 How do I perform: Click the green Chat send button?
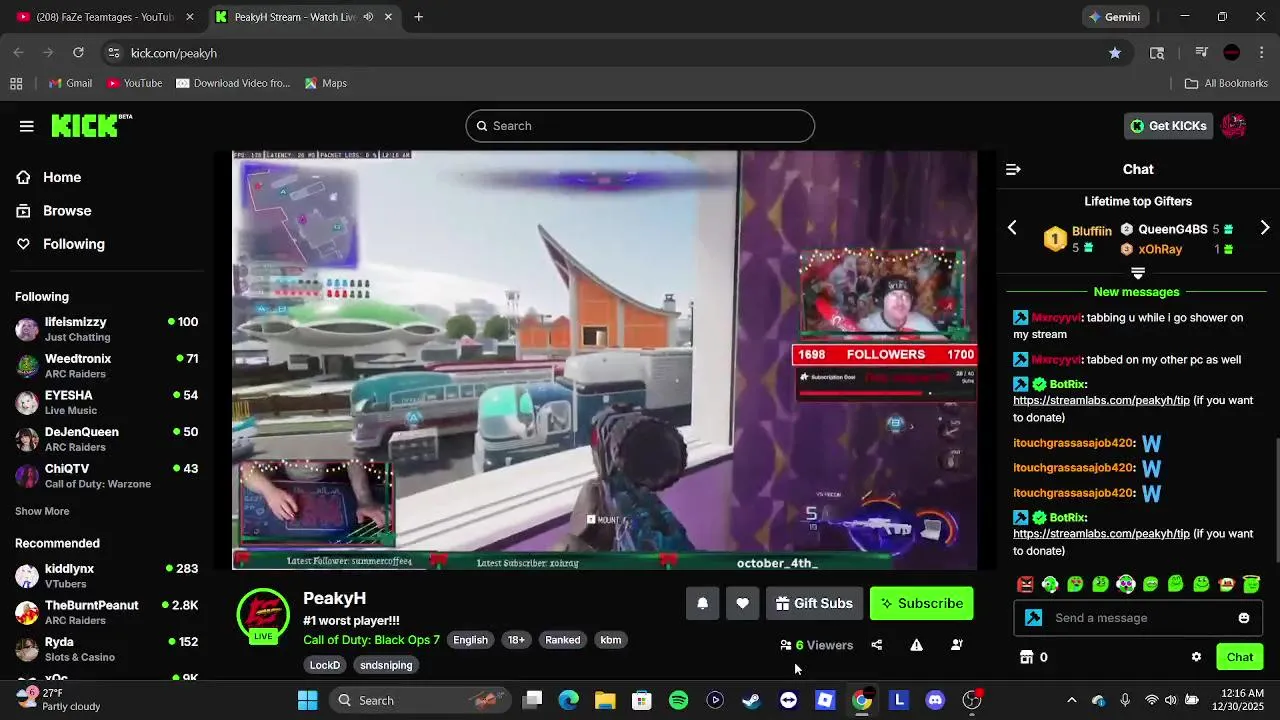[x=1240, y=657]
